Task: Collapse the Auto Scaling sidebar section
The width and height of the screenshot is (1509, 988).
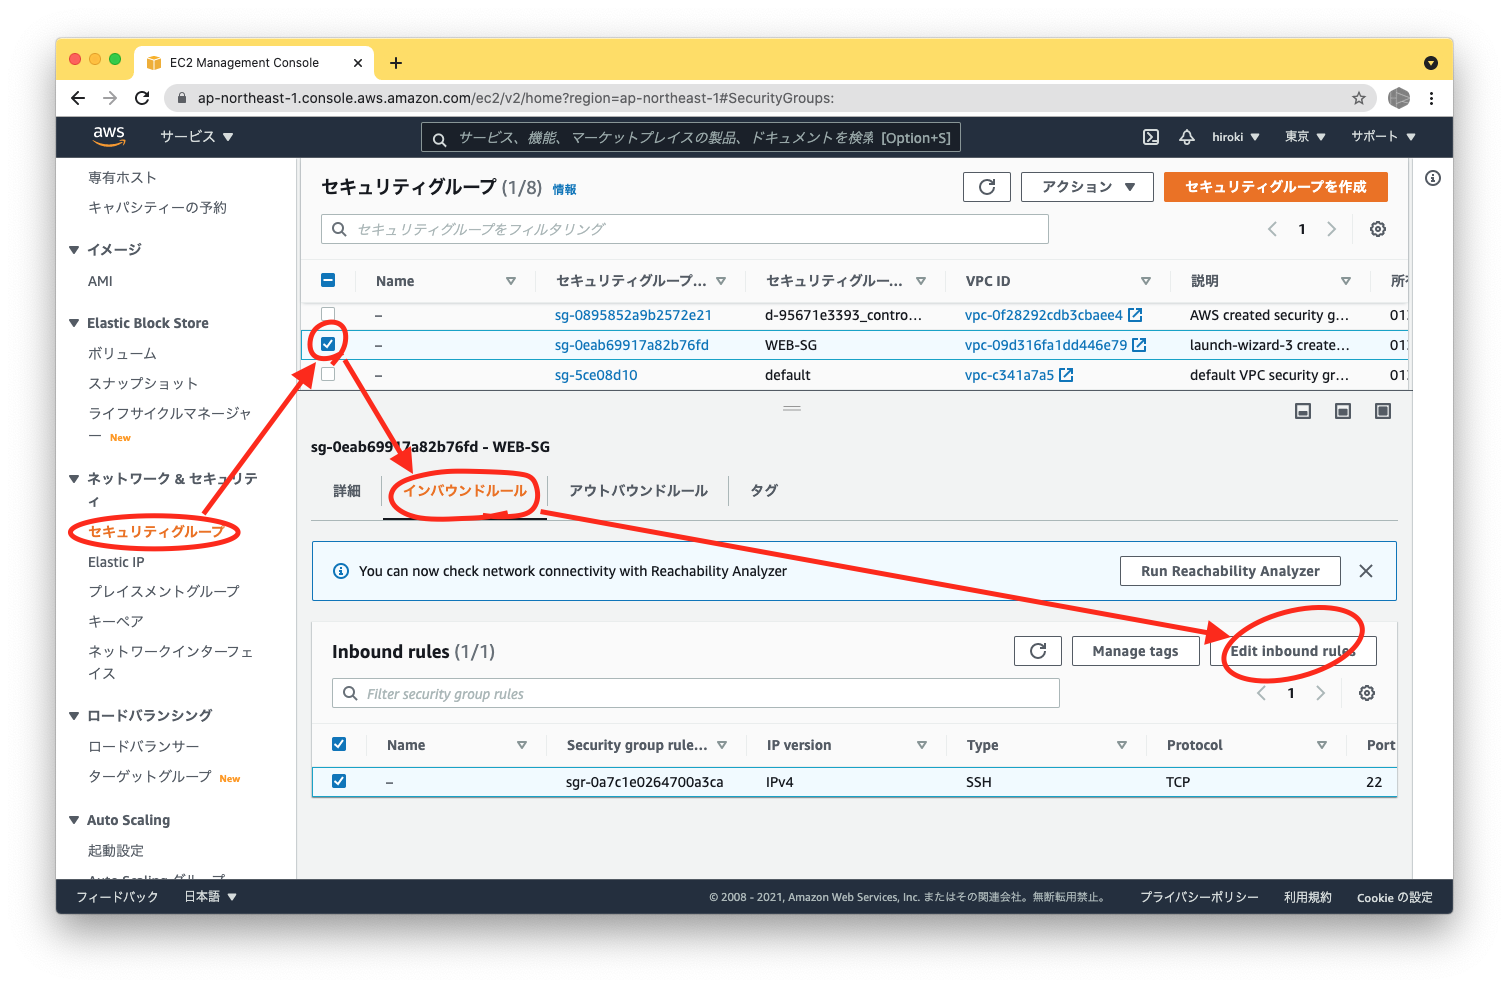Action: pos(74,820)
